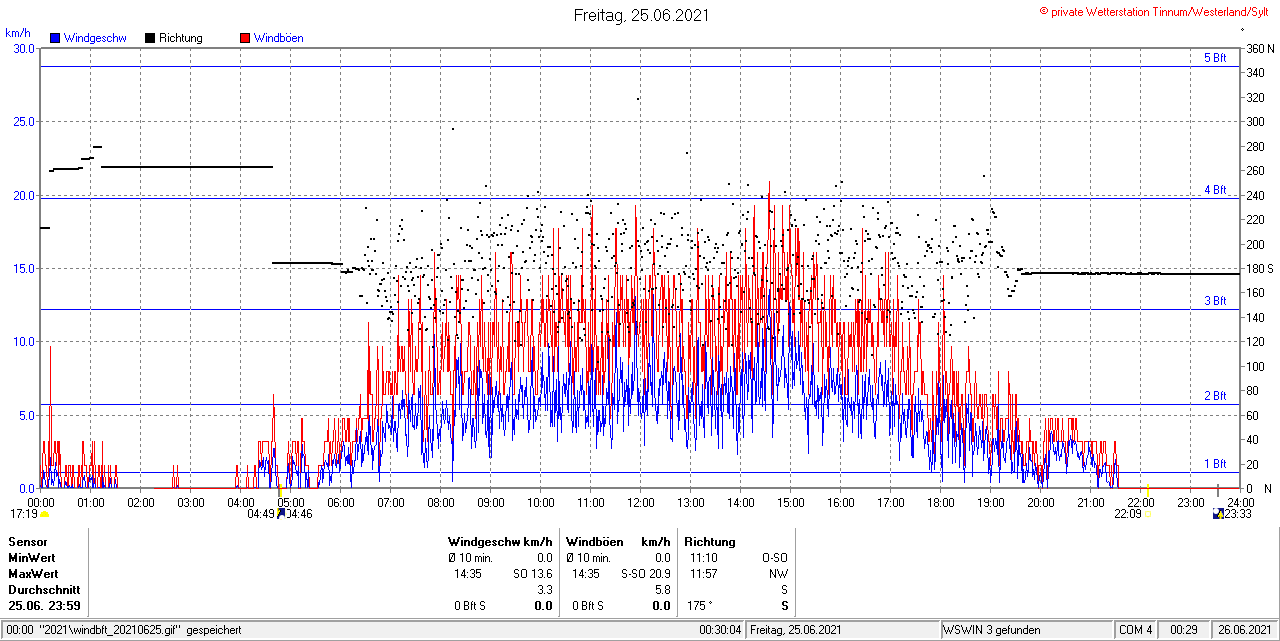Click the 3.3 average wind speed value
The width and height of the screenshot is (1280, 641).
[x=544, y=590]
